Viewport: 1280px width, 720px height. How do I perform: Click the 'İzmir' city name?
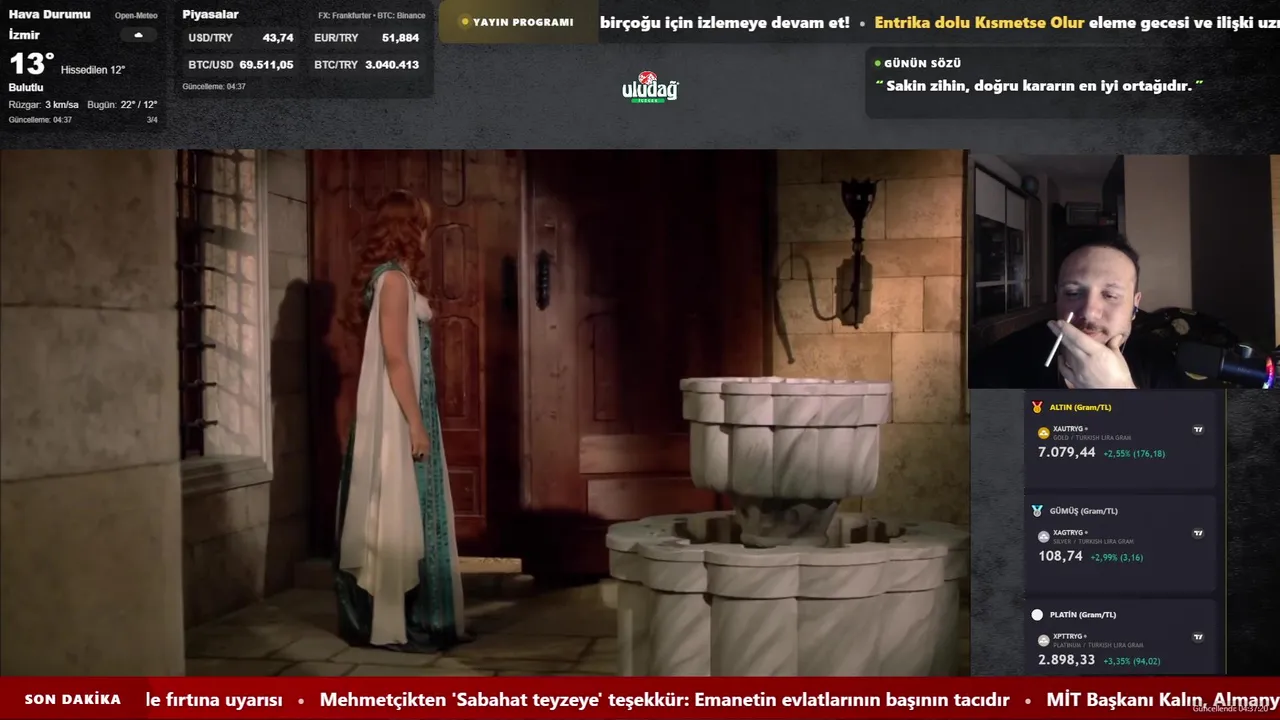[x=24, y=35]
